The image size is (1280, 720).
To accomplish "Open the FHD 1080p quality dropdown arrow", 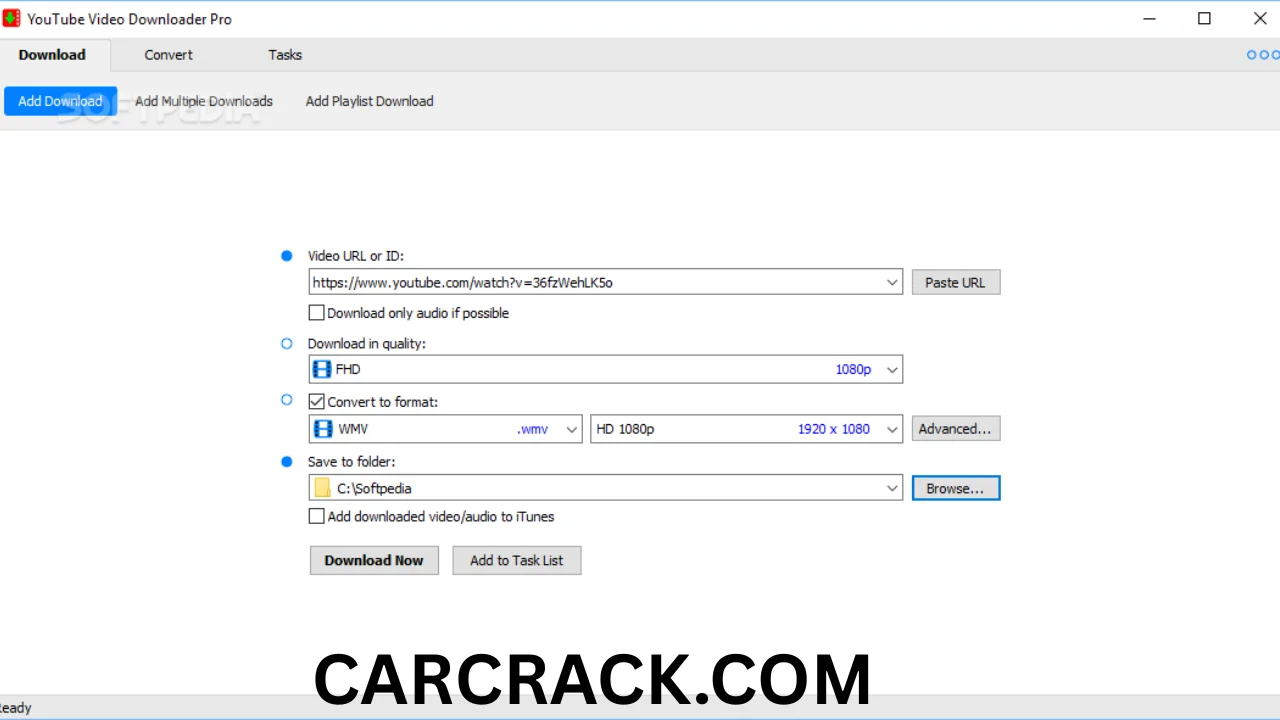I will pyautogui.click(x=892, y=370).
